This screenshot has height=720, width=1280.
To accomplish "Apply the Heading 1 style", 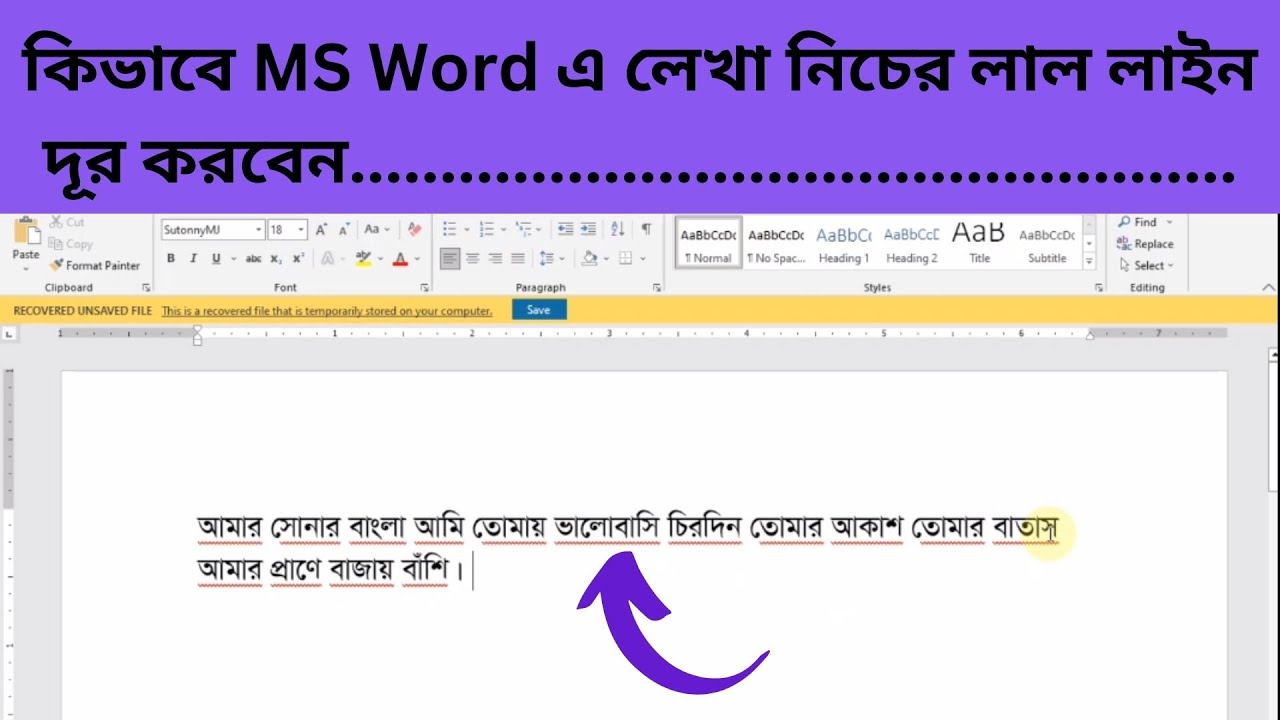I will (843, 244).
